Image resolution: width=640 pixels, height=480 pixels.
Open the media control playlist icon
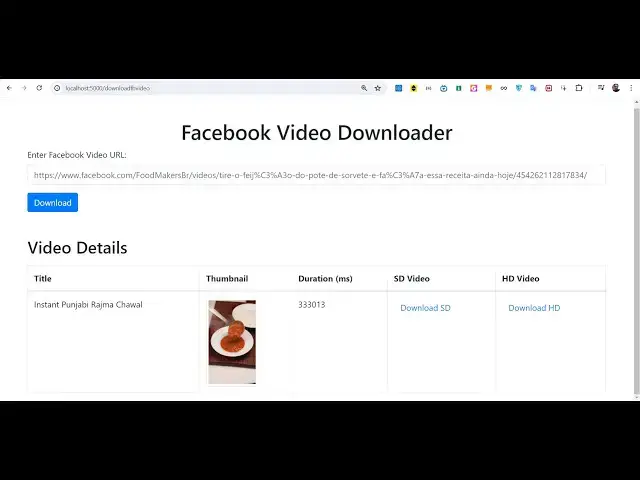601,88
